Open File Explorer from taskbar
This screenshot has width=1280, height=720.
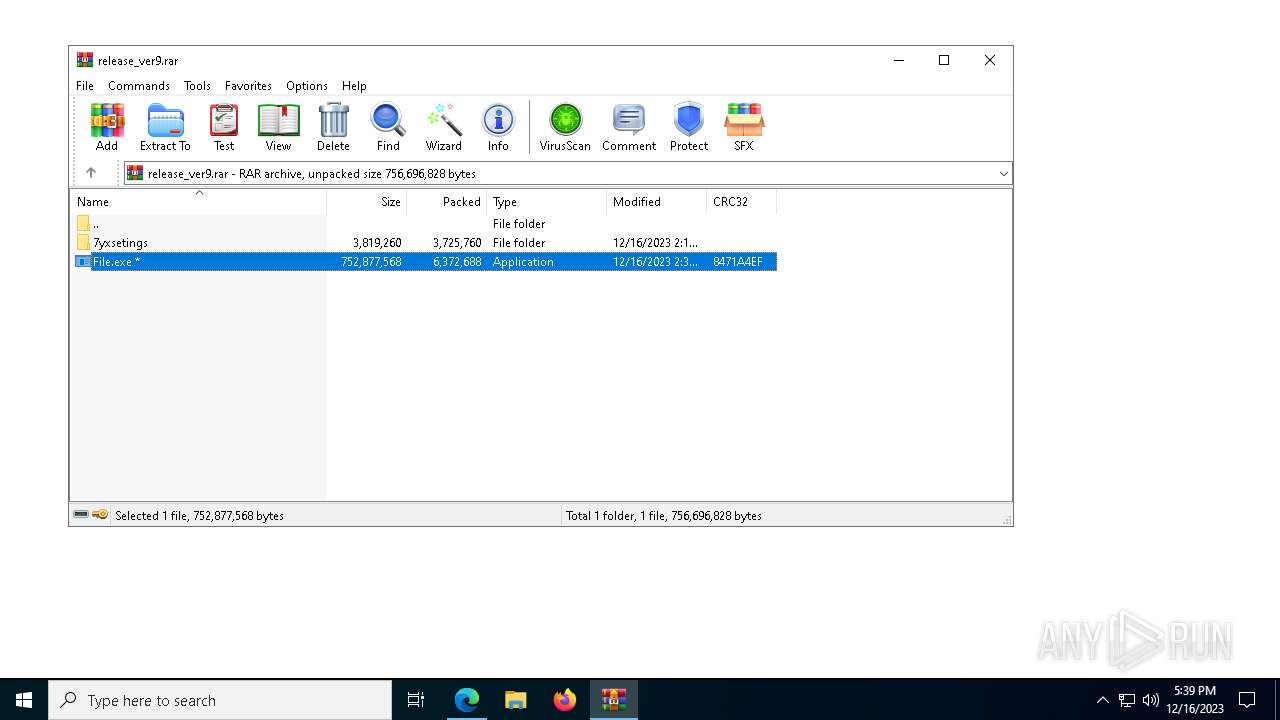coord(516,700)
